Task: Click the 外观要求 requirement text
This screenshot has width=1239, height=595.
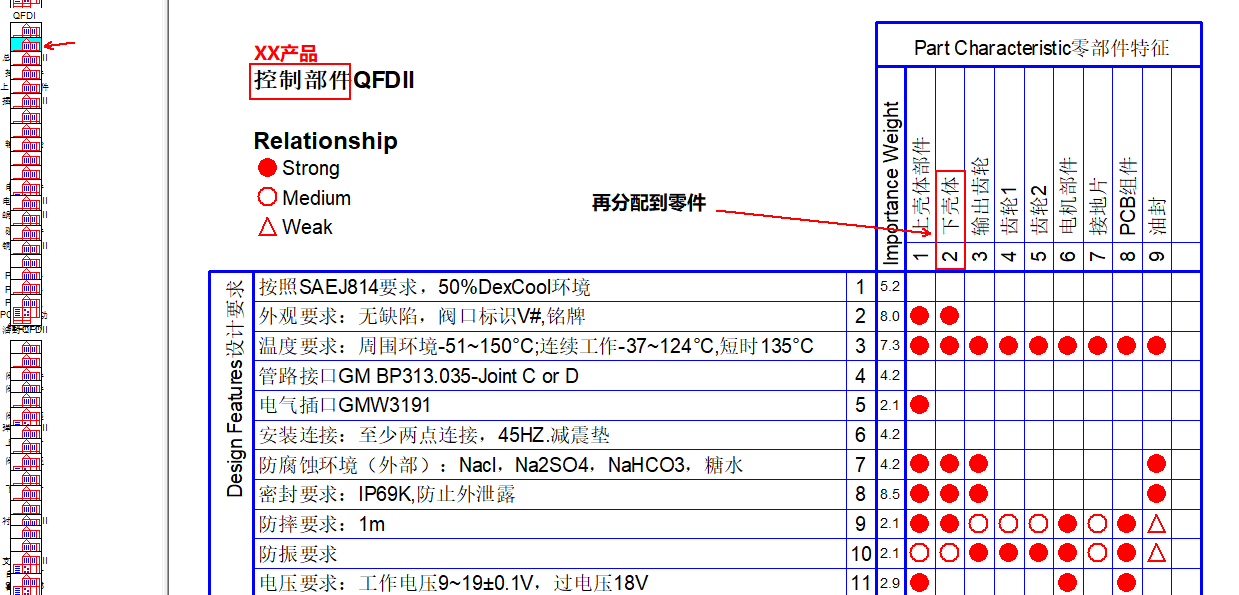Action: (x=422, y=317)
